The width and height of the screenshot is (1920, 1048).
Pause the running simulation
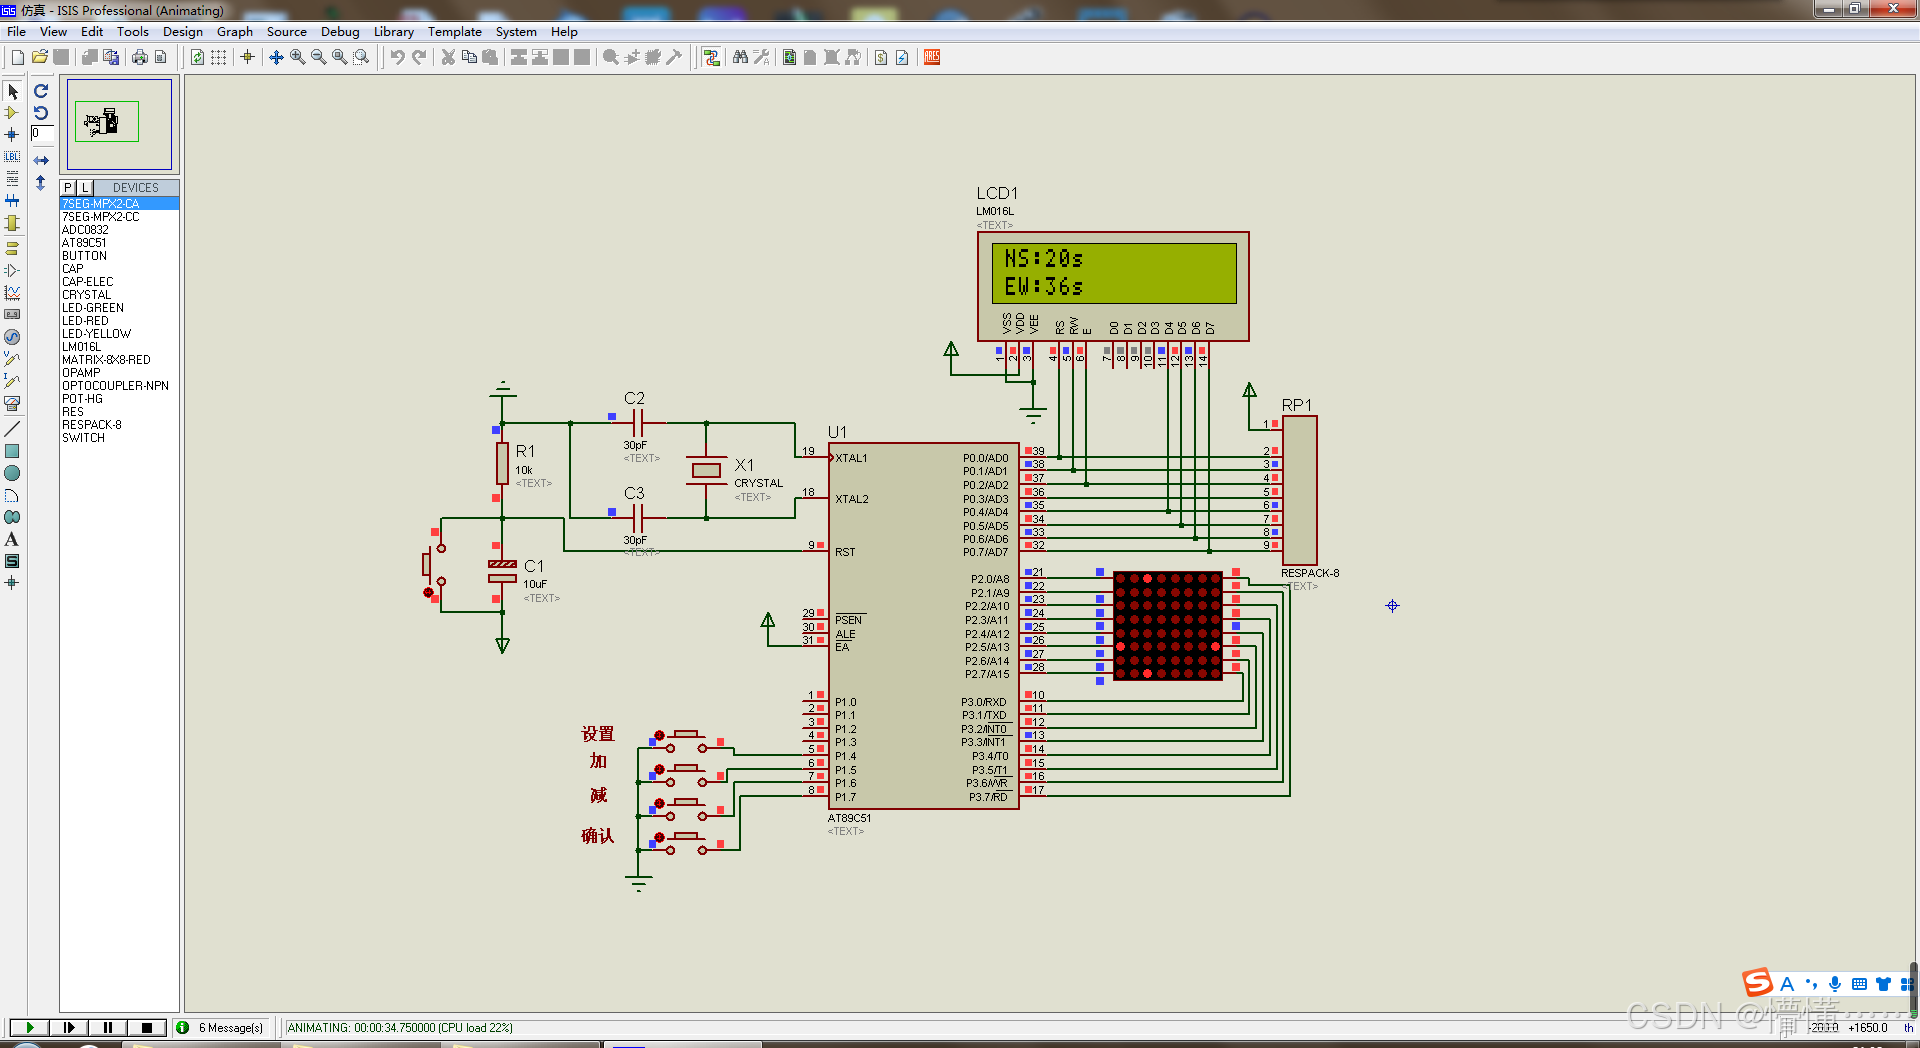click(x=108, y=1027)
